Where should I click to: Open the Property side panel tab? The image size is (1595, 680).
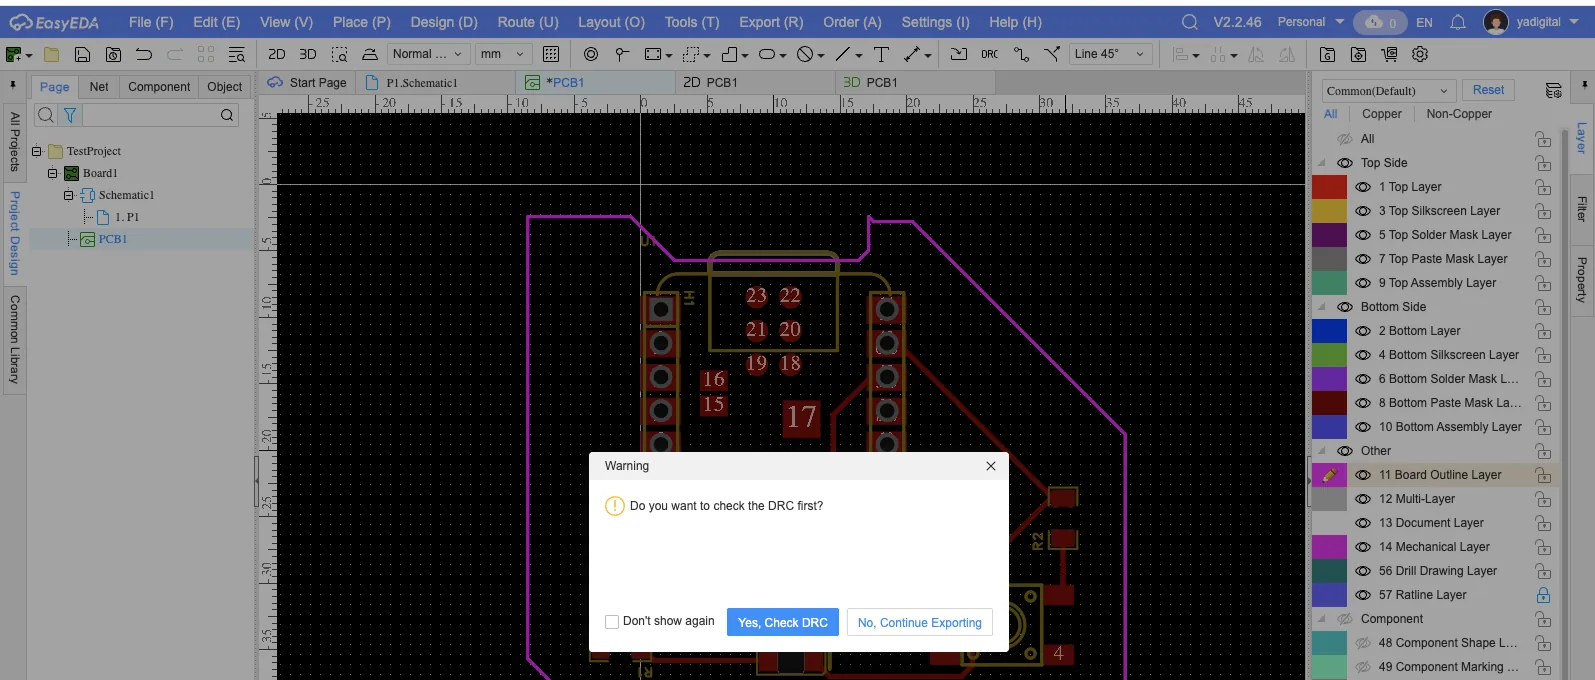coord(1581,280)
